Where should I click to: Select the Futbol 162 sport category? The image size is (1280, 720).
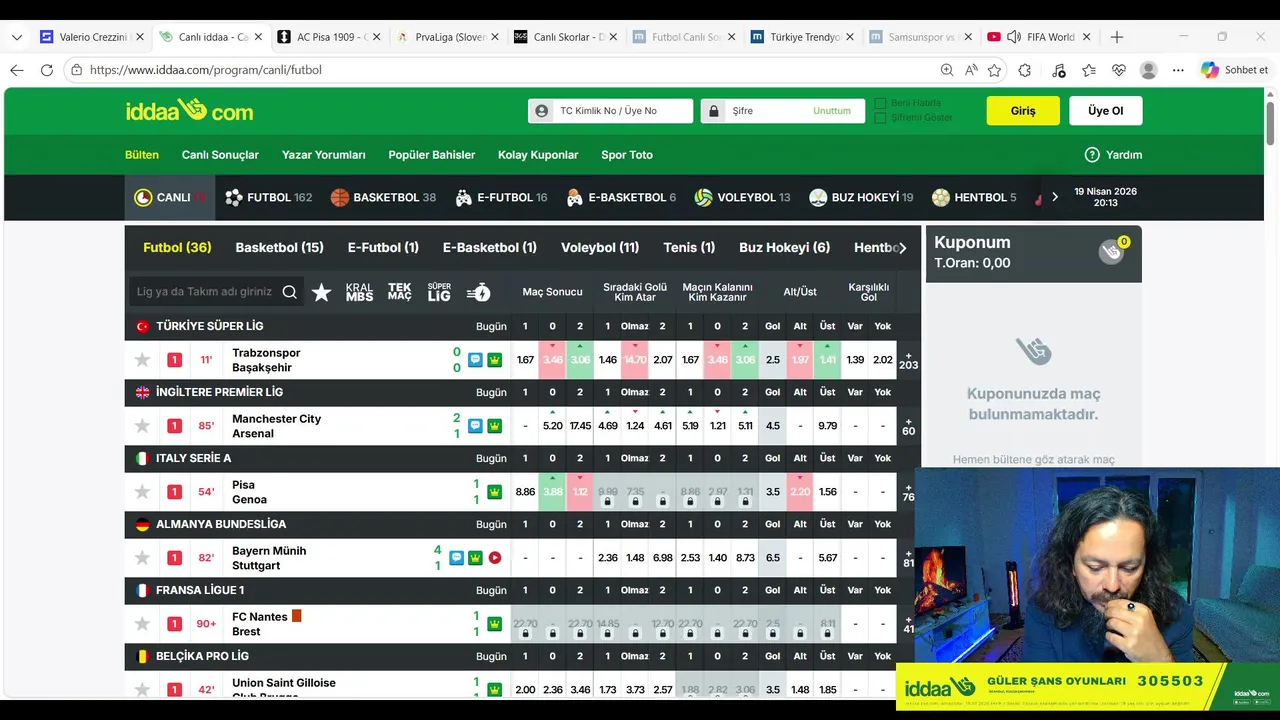269,198
